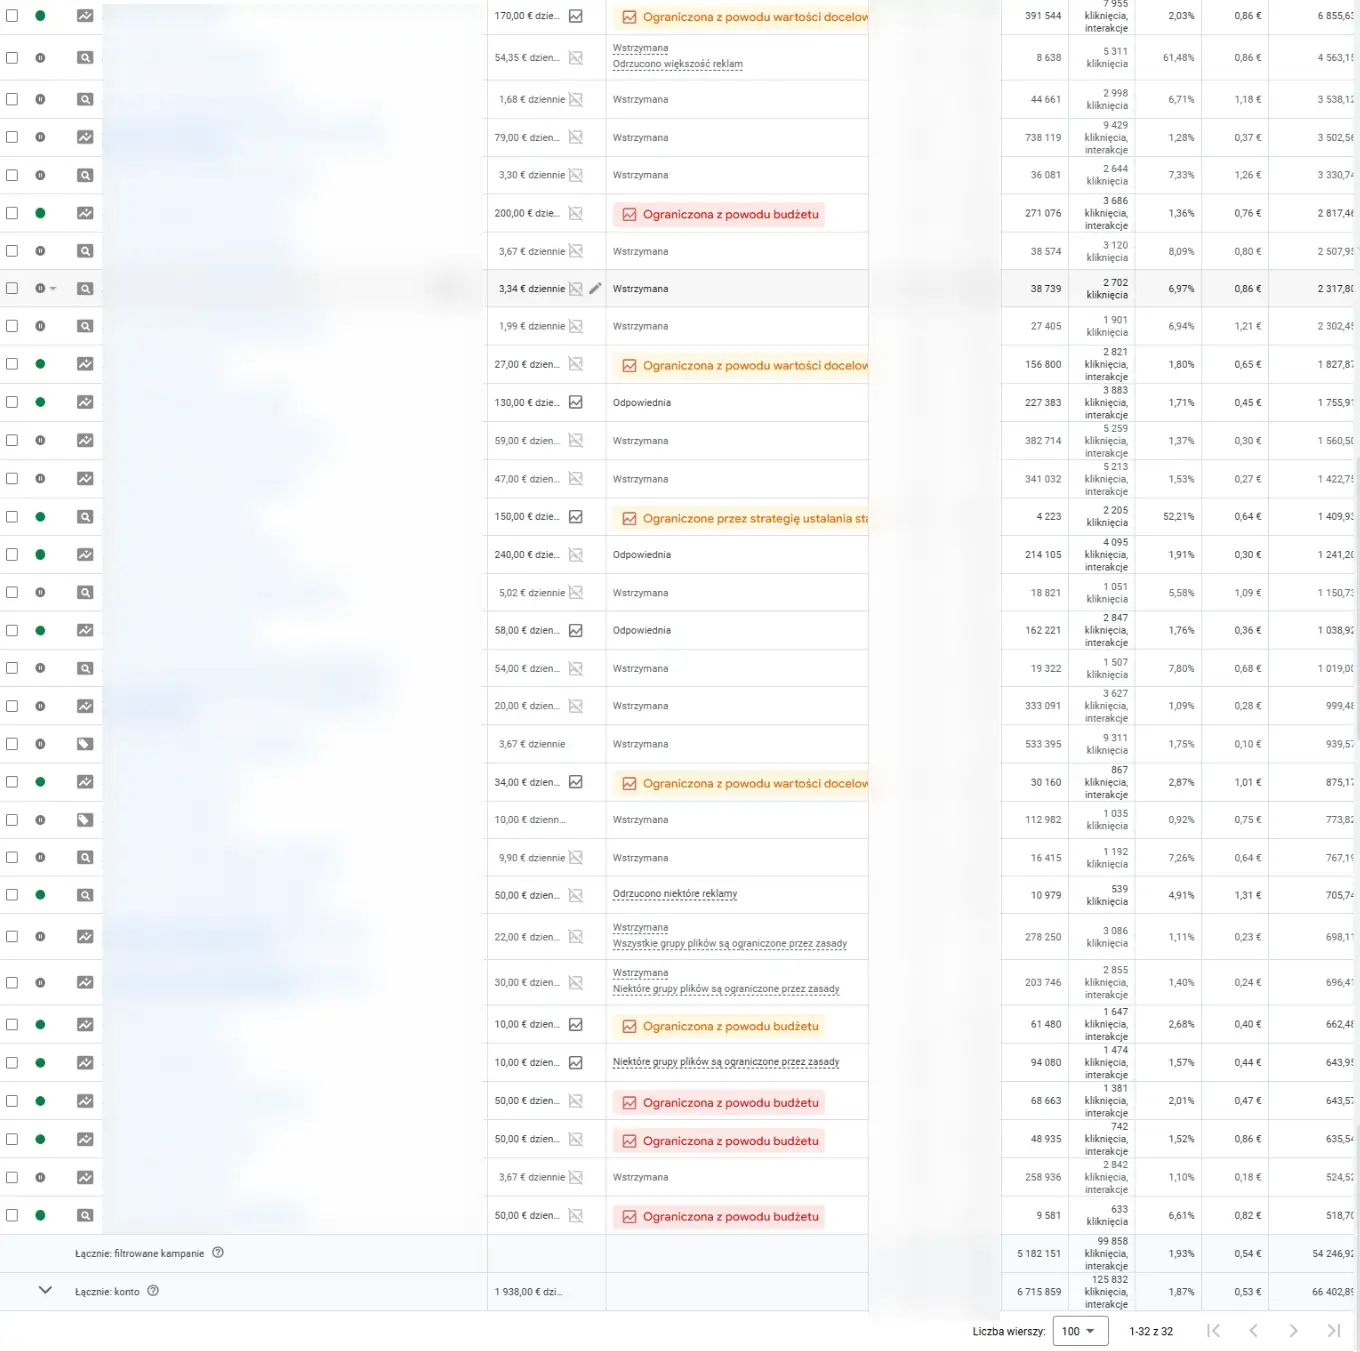Click the green status dot on 150,00 € row

40,517
